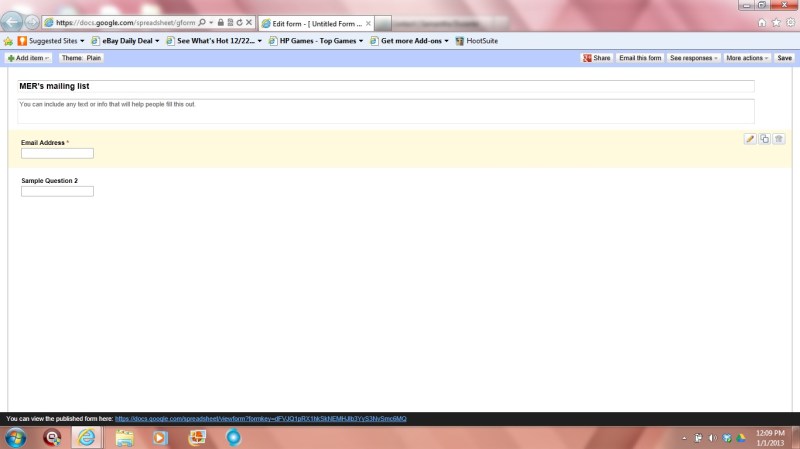Open the Suggested Sites favorites dropdown
Image resolution: width=800 pixels, height=449 pixels.
point(50,41)
